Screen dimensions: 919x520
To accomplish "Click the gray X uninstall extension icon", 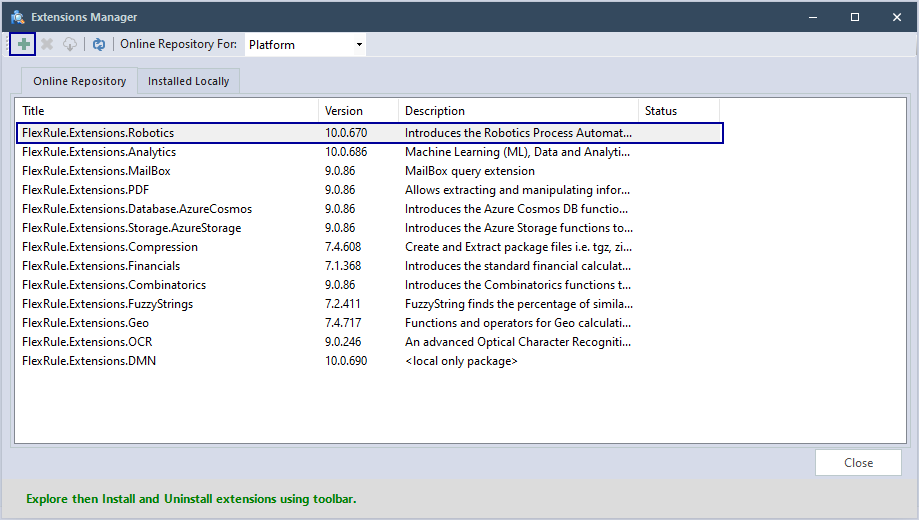I will point(47,45).
